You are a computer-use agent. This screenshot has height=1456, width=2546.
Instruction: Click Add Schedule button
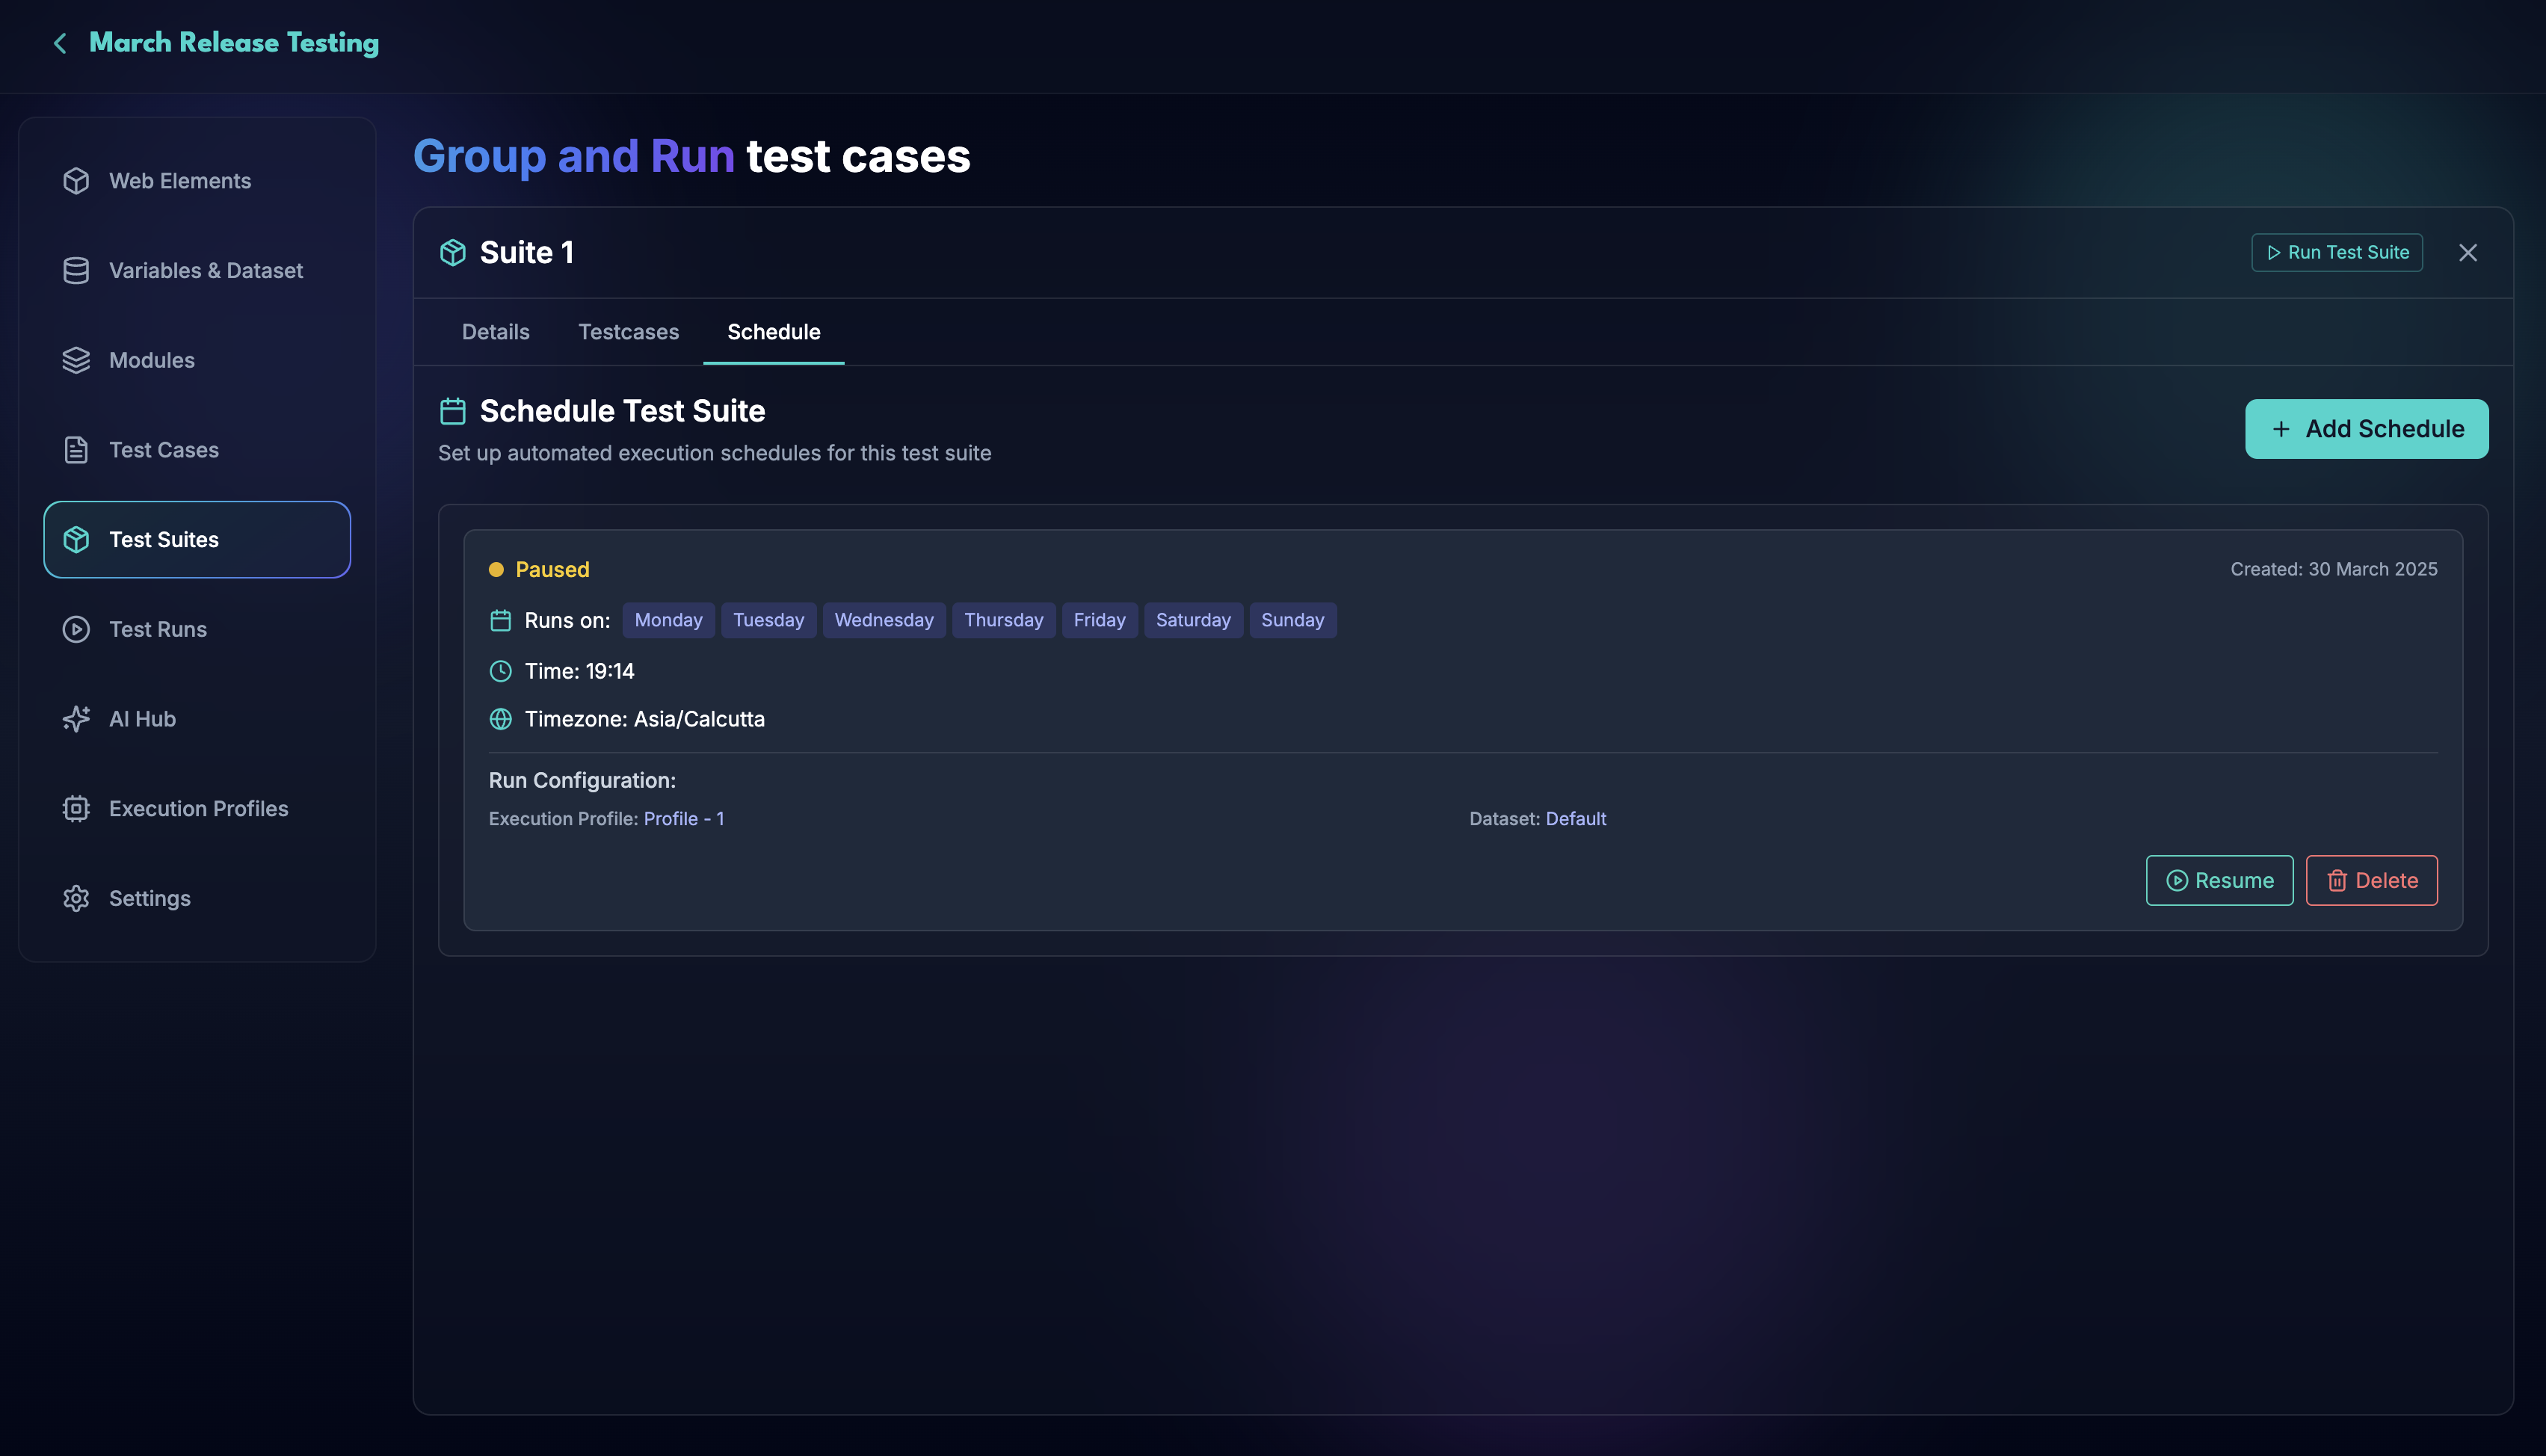click(x=2367, y=429)
